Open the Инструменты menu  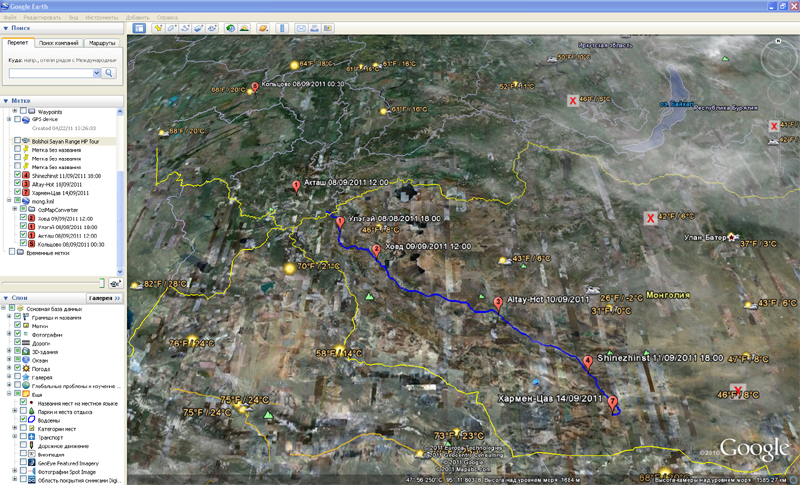point(102,17)
